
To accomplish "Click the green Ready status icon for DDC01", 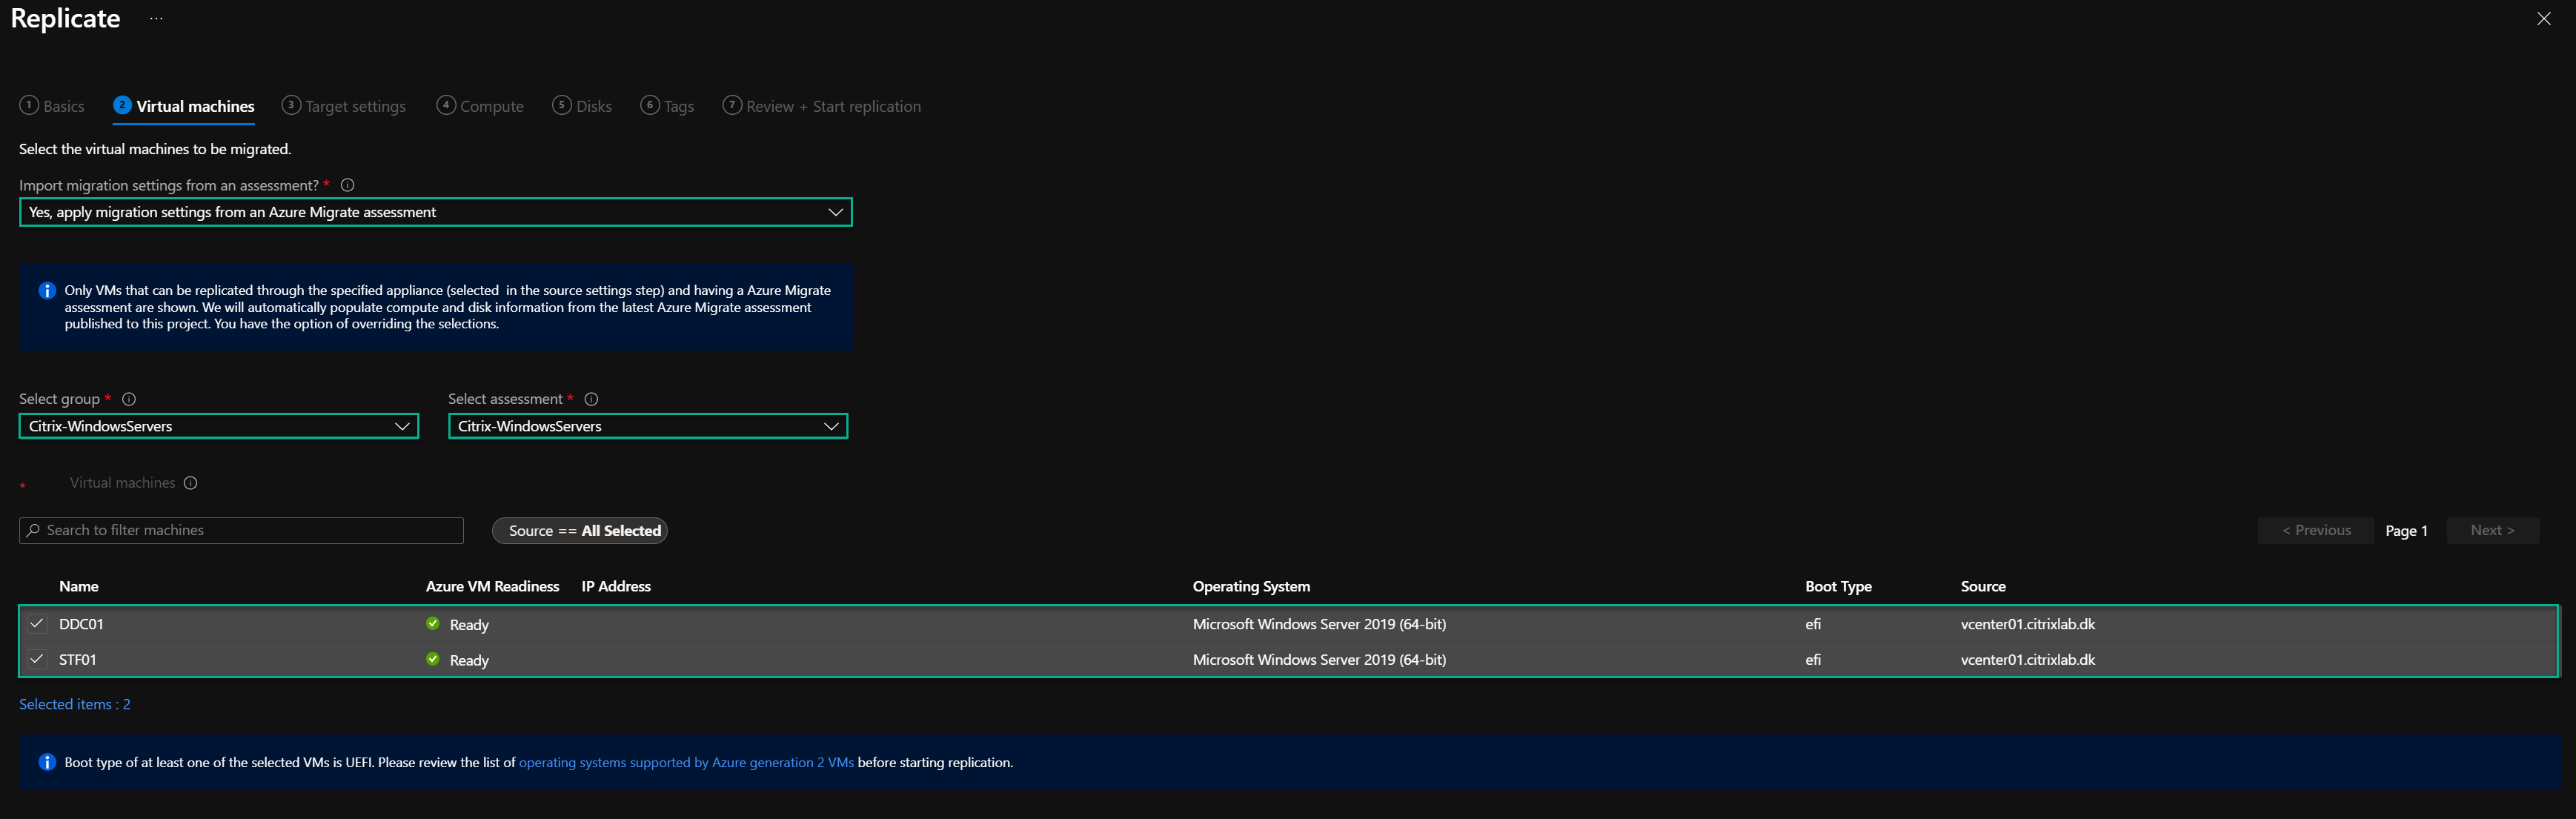I will pyautogui.click(x=433, y=623).
